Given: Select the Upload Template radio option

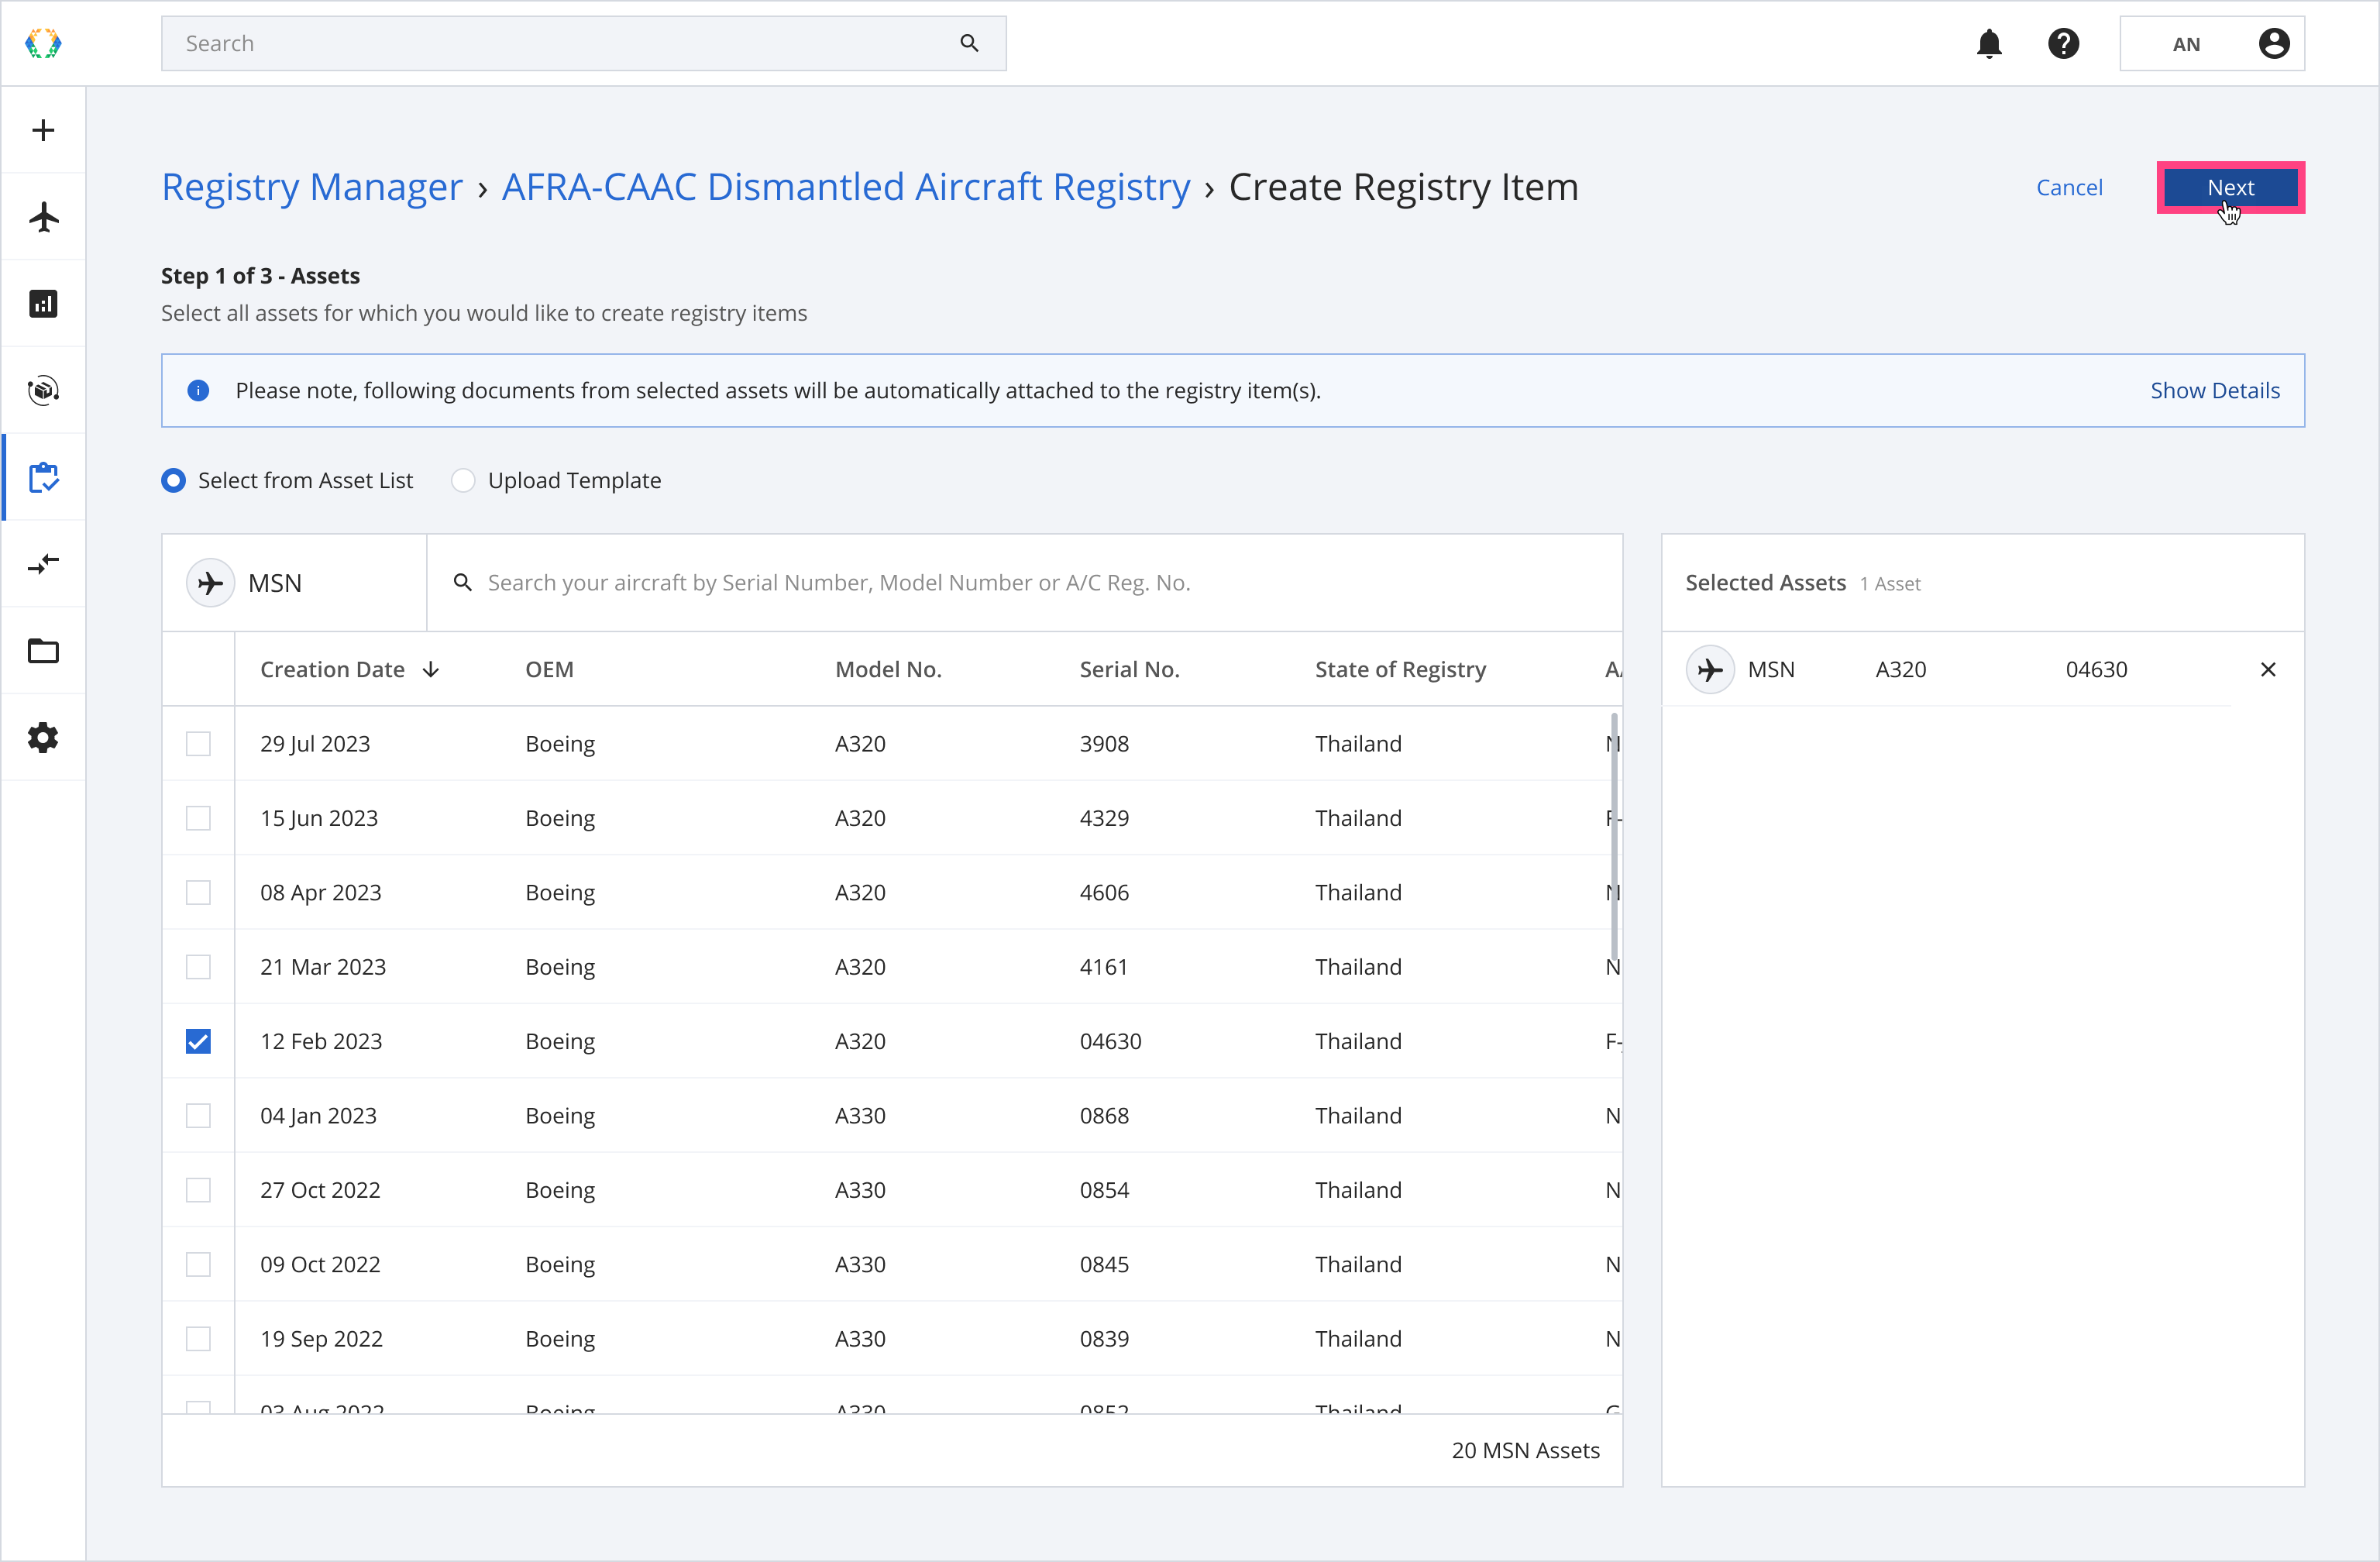Looking at the screenshot, I should pos(463,481).
